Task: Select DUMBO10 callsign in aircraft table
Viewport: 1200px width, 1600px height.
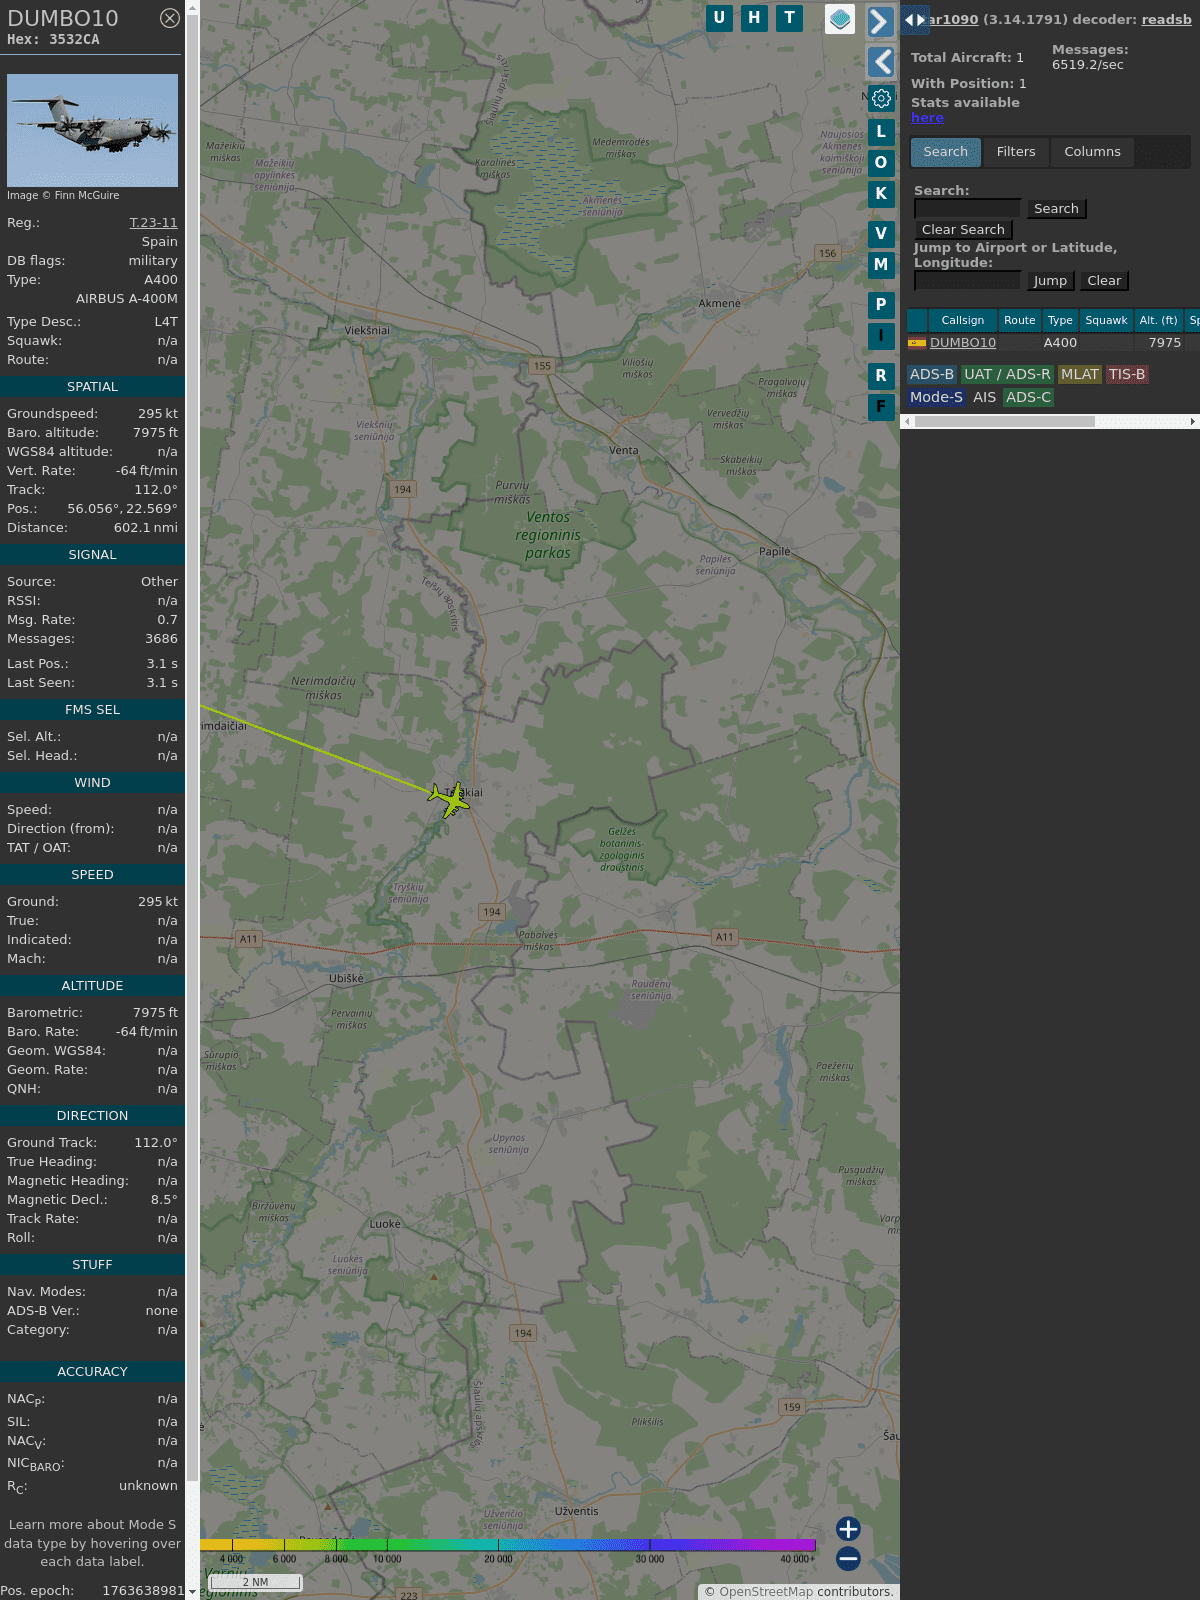Action: tap(963, 343)
